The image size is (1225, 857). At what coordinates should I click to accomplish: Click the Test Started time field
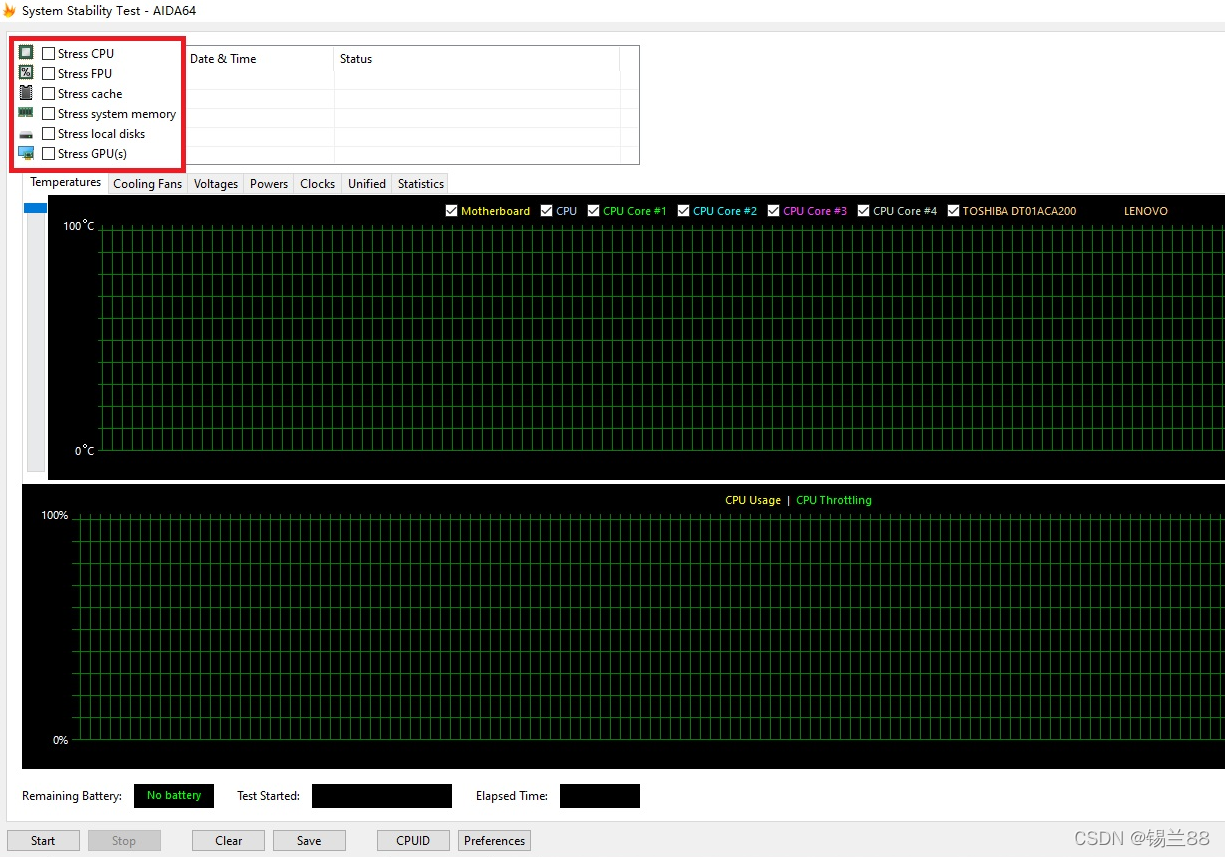(382, 796)
